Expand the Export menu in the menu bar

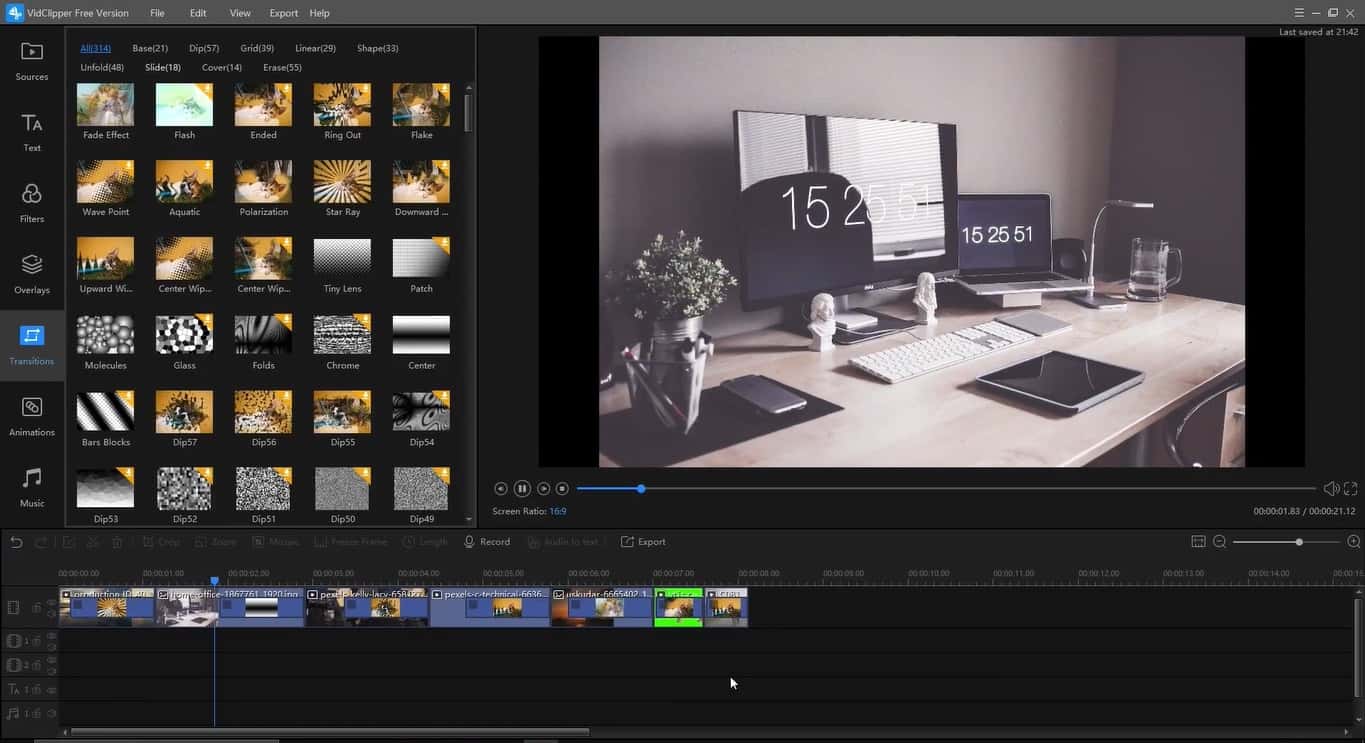point(283,13)
